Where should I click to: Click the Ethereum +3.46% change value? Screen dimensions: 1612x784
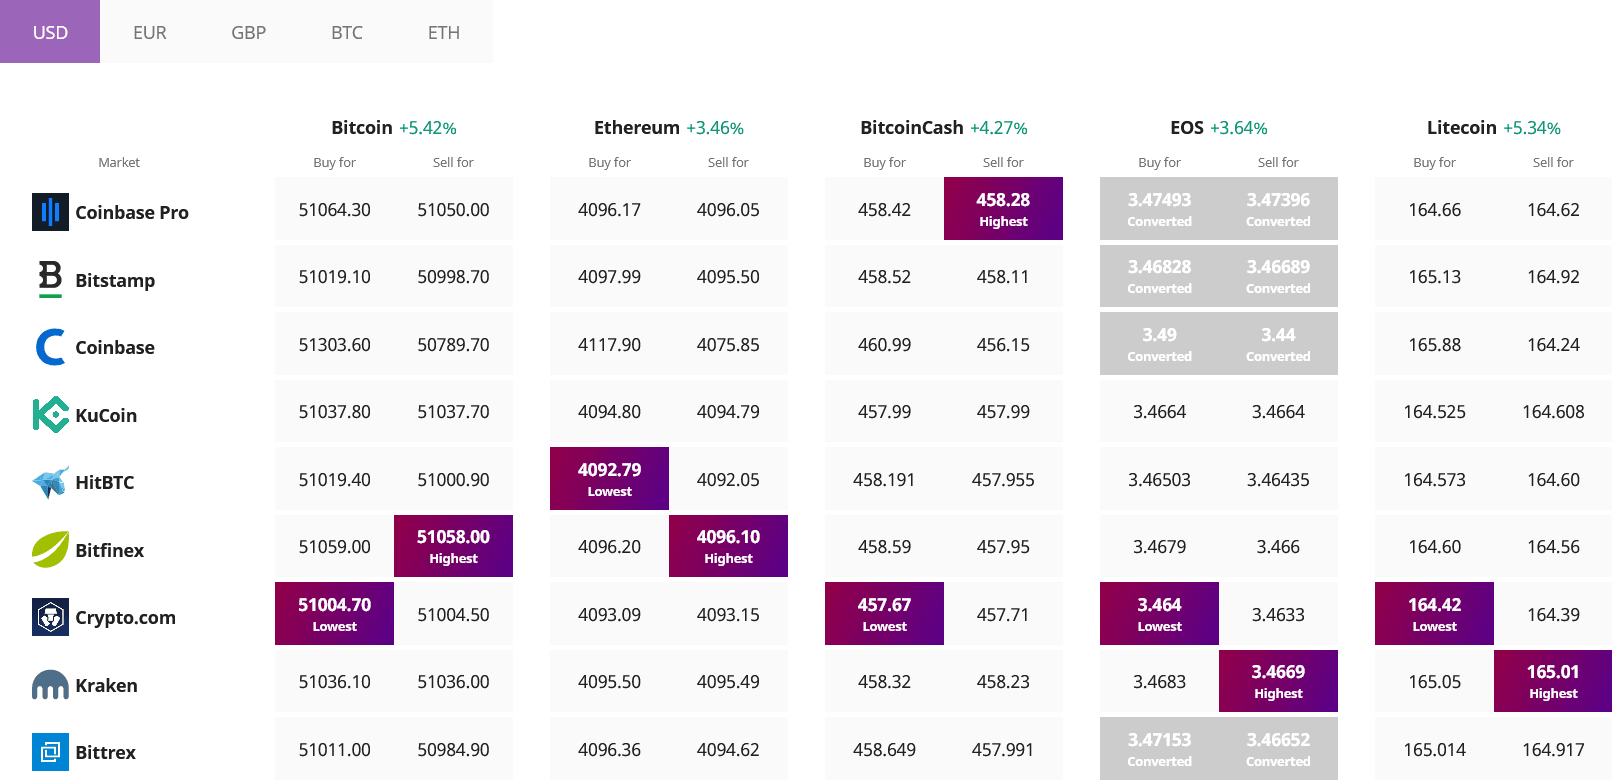715,128
